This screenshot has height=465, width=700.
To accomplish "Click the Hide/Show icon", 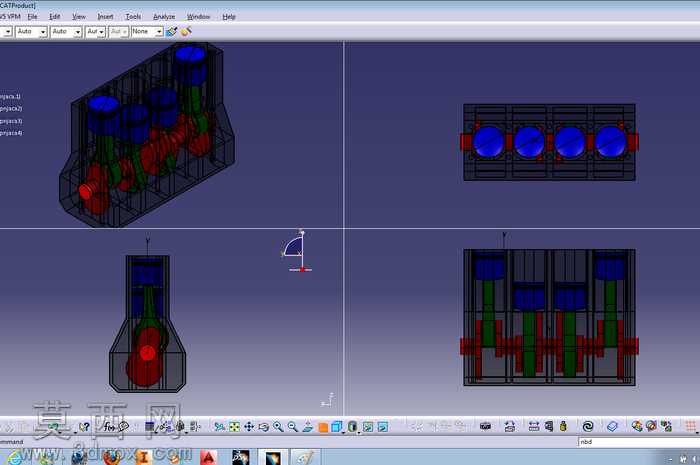I will (368, 427).
